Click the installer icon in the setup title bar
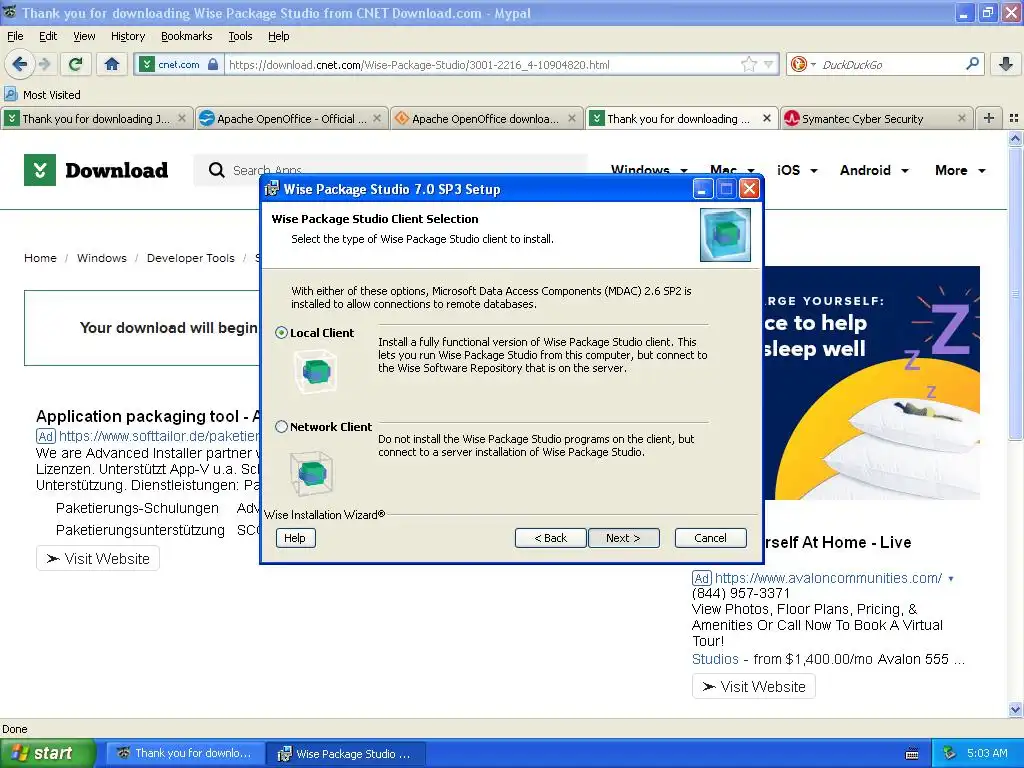 (x=271, y=189)
